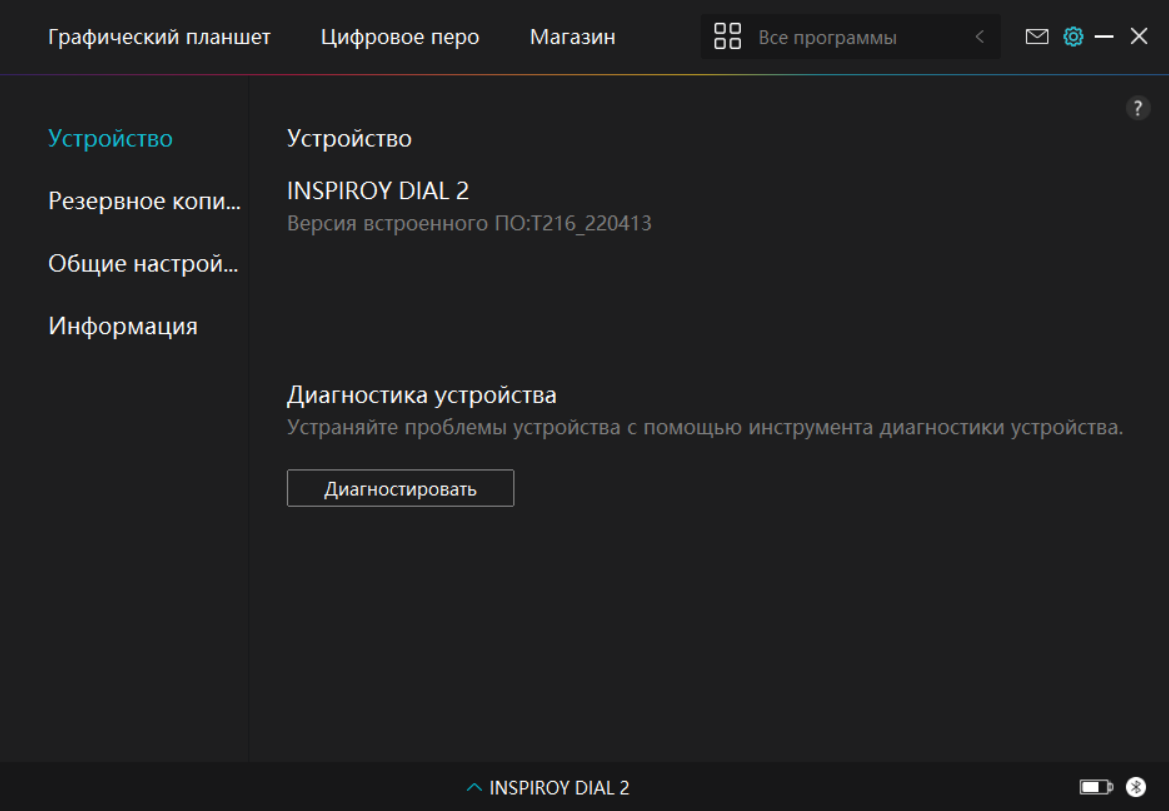Expand the device list up arrow
The height and width of the screenshot is (811, 1169).
[474, 788]
